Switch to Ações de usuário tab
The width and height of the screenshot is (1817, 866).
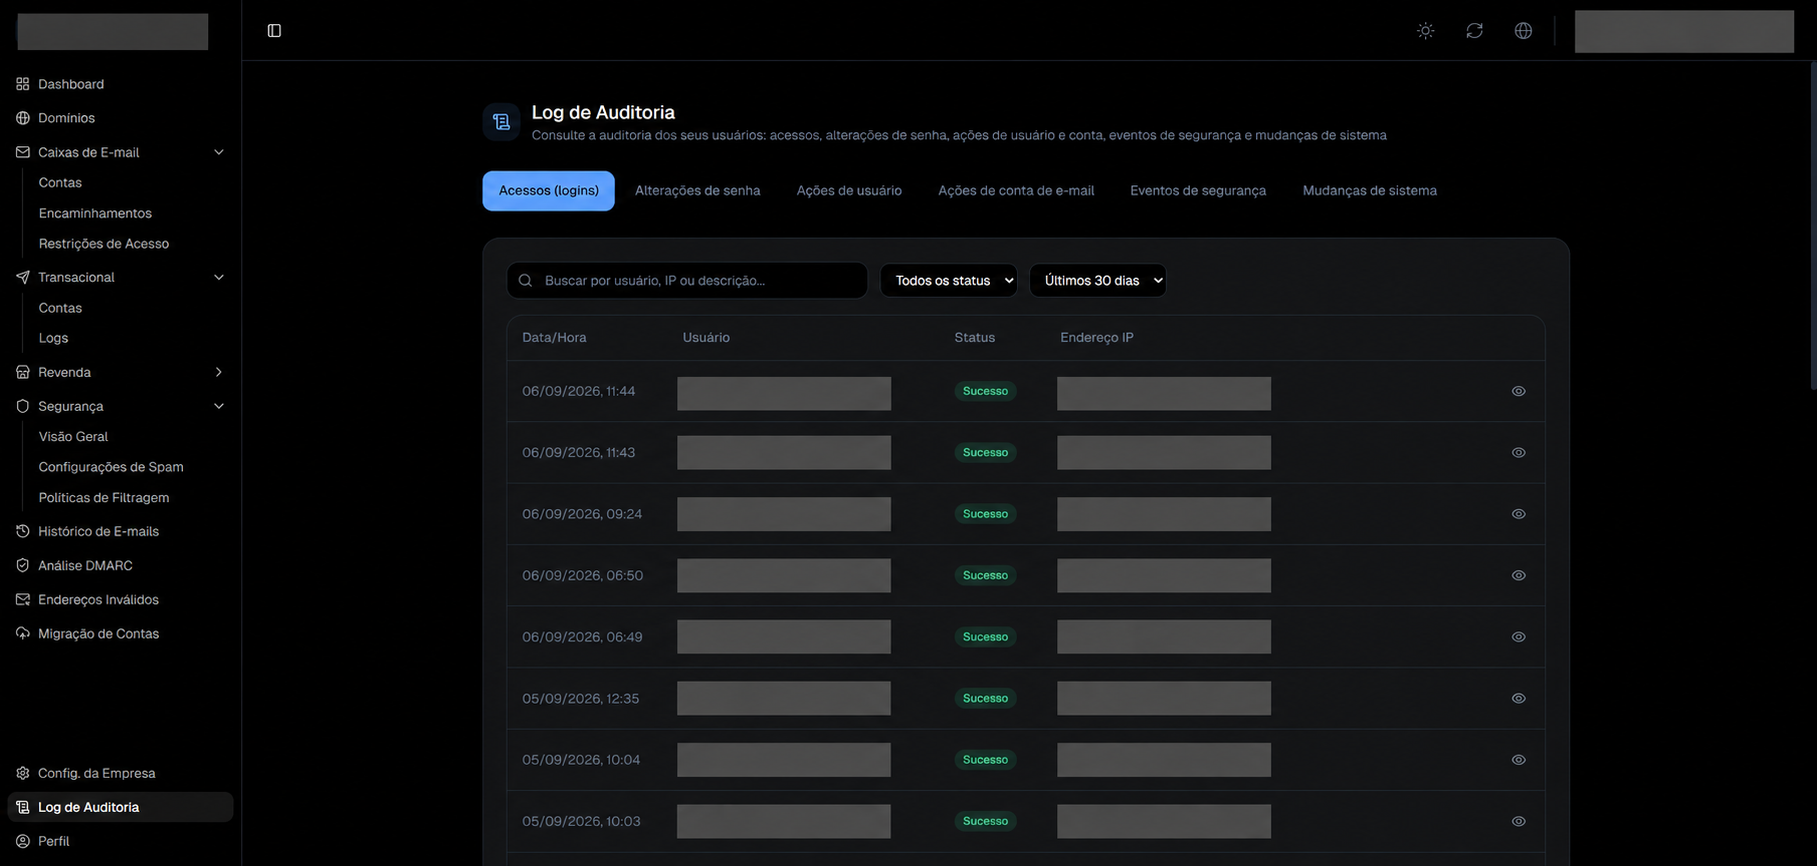tap(849, 191)
